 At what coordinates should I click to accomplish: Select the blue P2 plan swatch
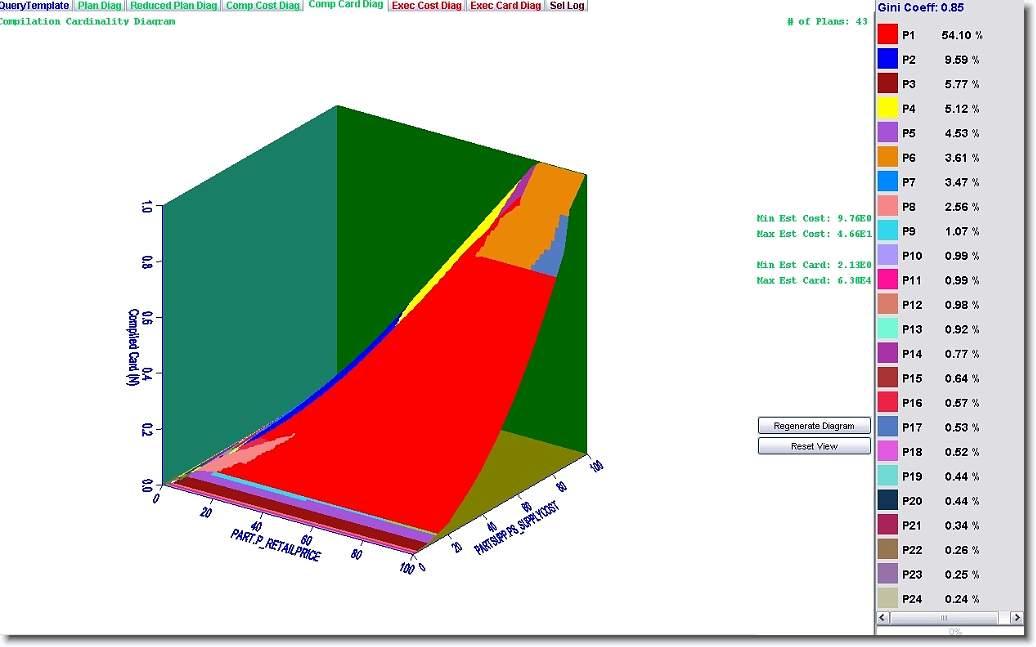(887, 59)
